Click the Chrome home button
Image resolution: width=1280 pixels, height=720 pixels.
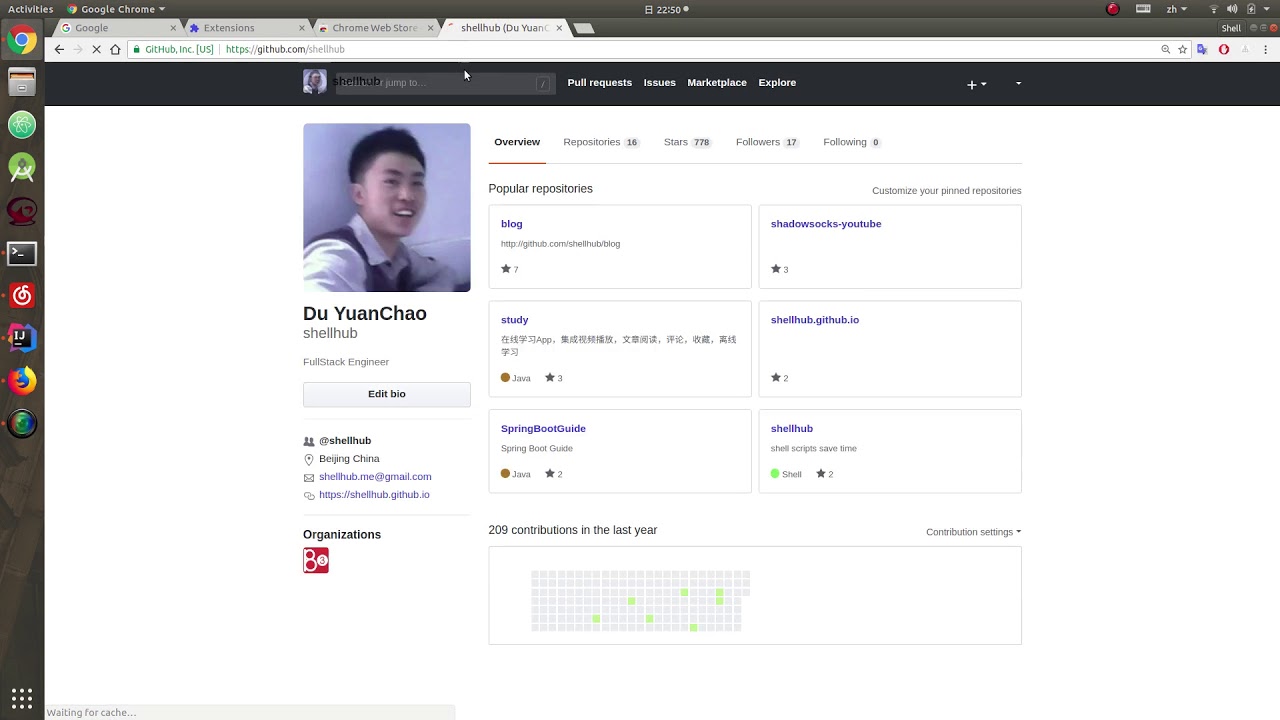pyautogui.click(x=115, y=49)
